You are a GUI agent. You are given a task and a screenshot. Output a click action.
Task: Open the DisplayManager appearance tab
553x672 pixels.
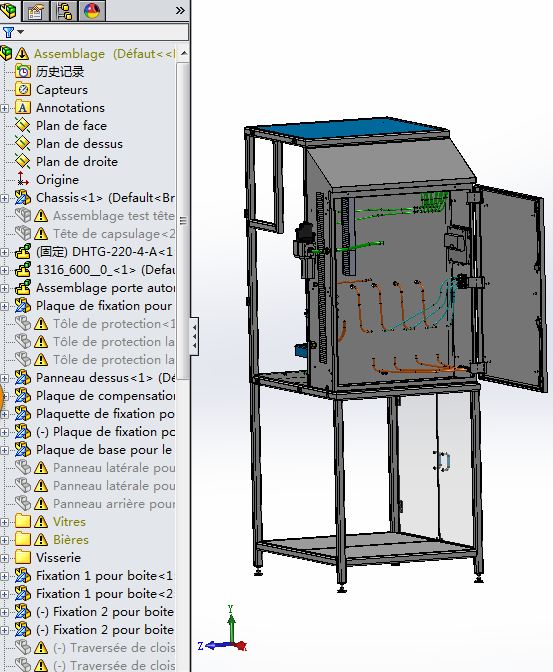92,11
